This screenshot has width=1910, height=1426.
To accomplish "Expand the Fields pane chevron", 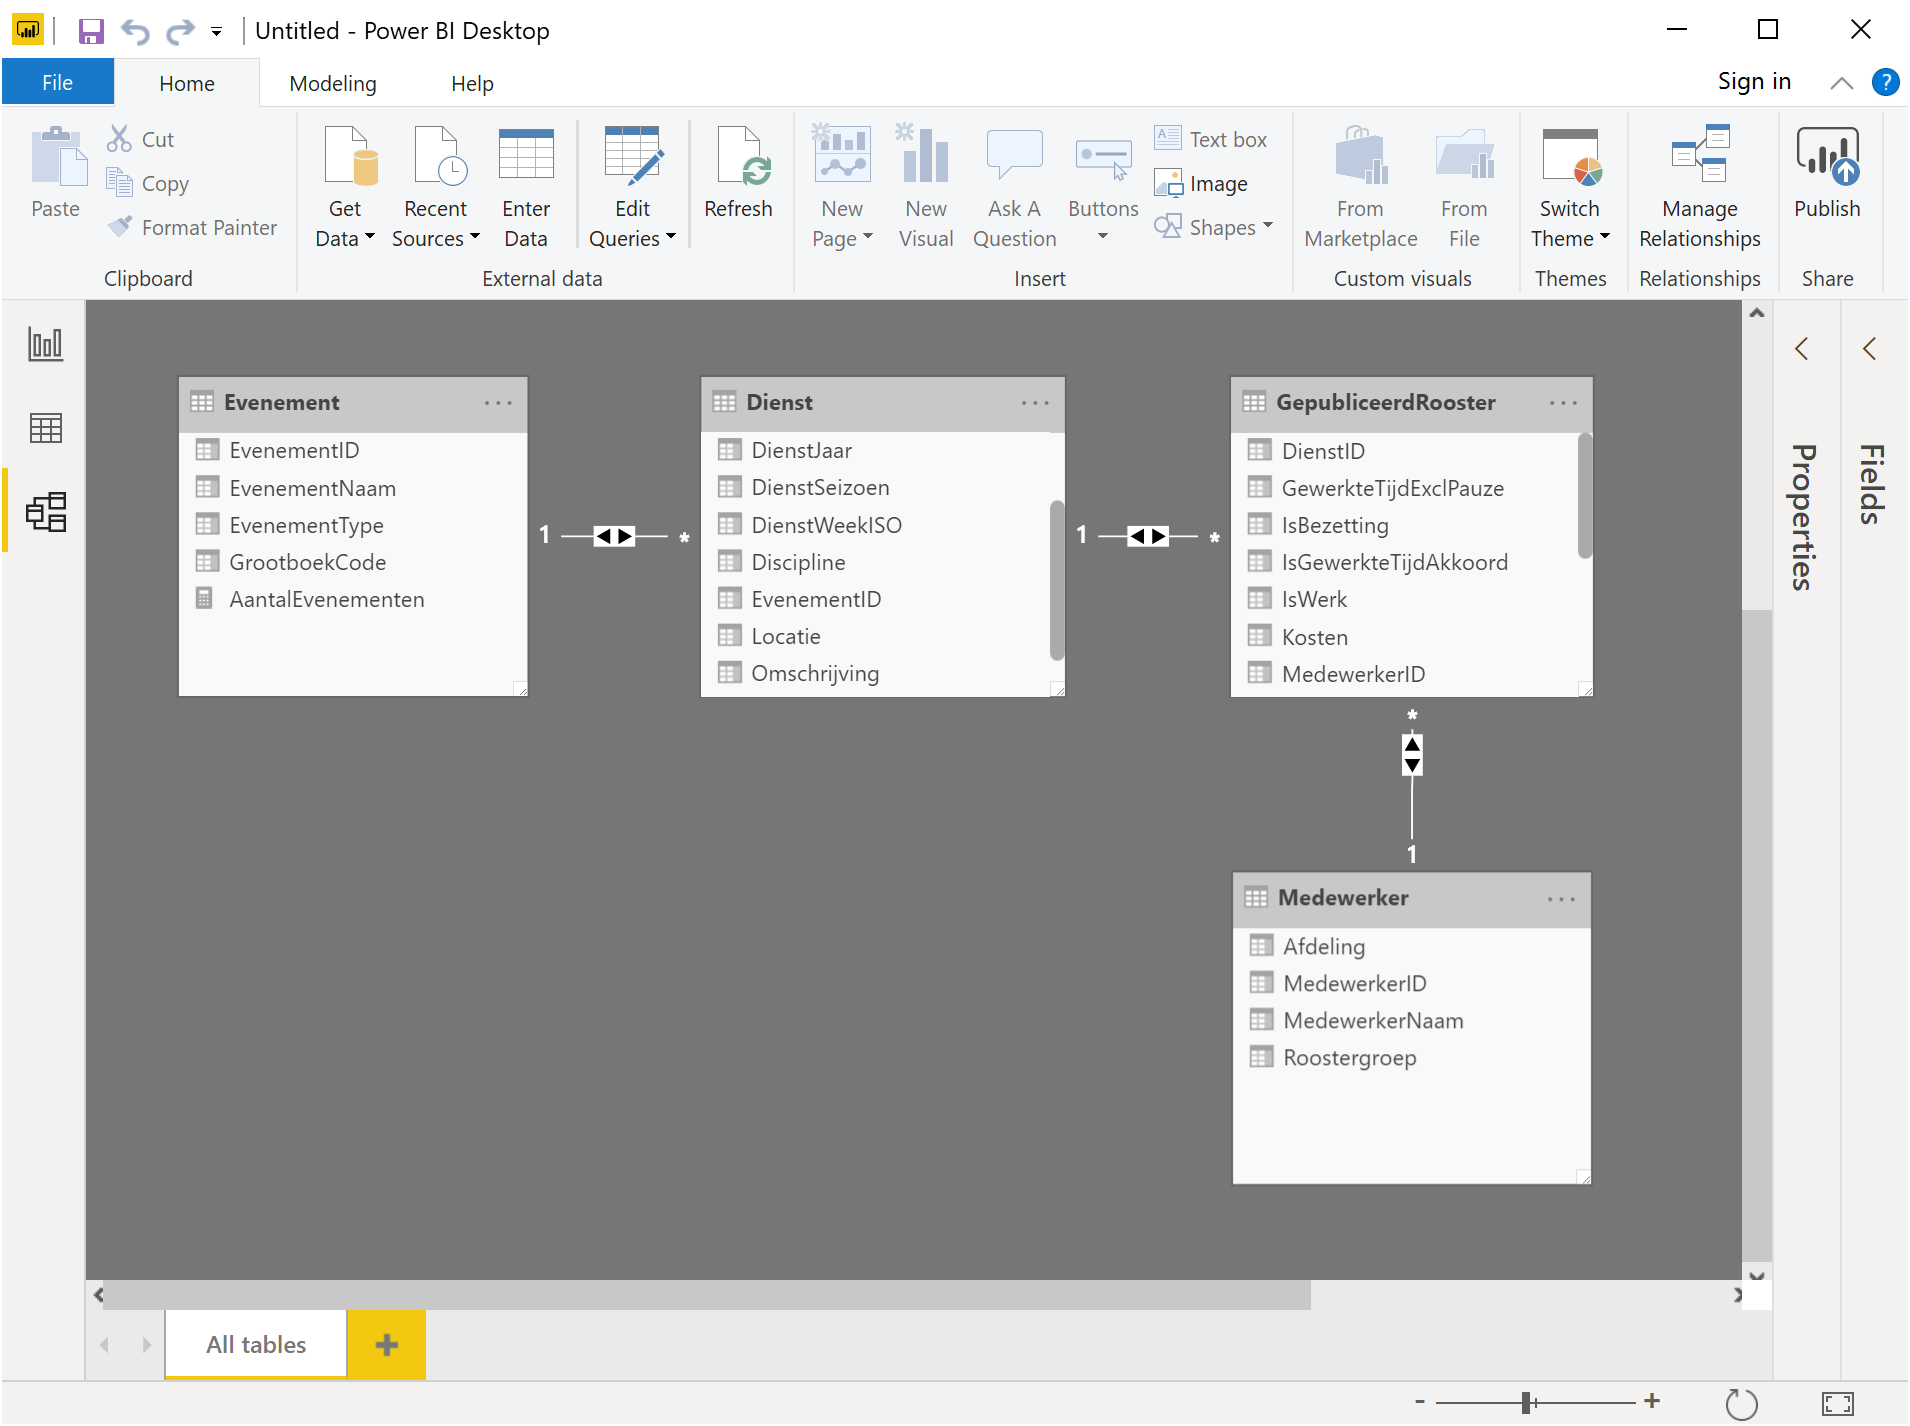I will (x=1869, y=349).
